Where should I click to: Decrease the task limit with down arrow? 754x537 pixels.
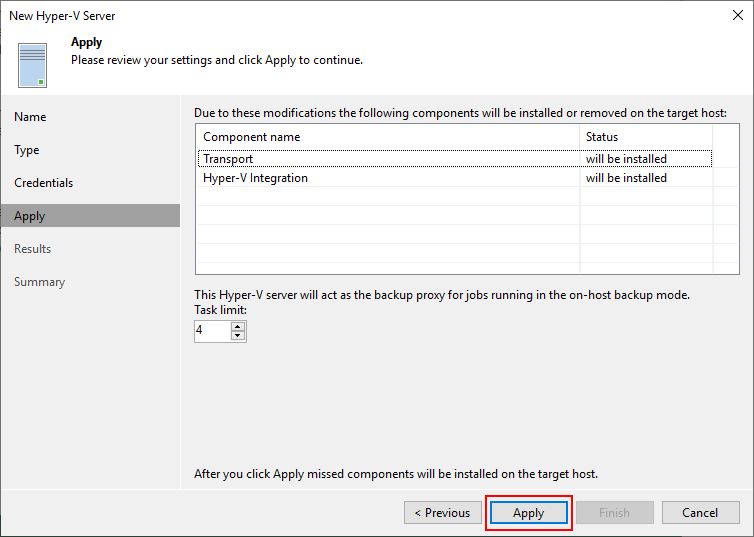(x=238, y=336)
